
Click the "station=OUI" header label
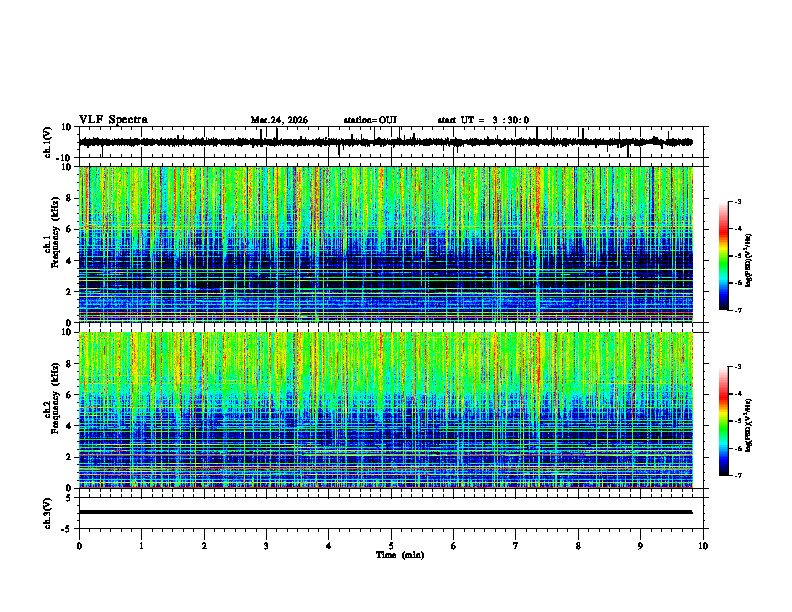370,120
